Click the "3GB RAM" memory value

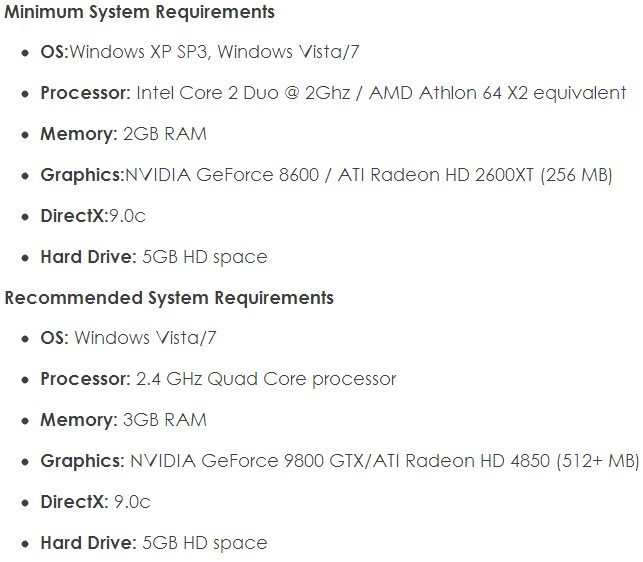(x=164, y=420)
